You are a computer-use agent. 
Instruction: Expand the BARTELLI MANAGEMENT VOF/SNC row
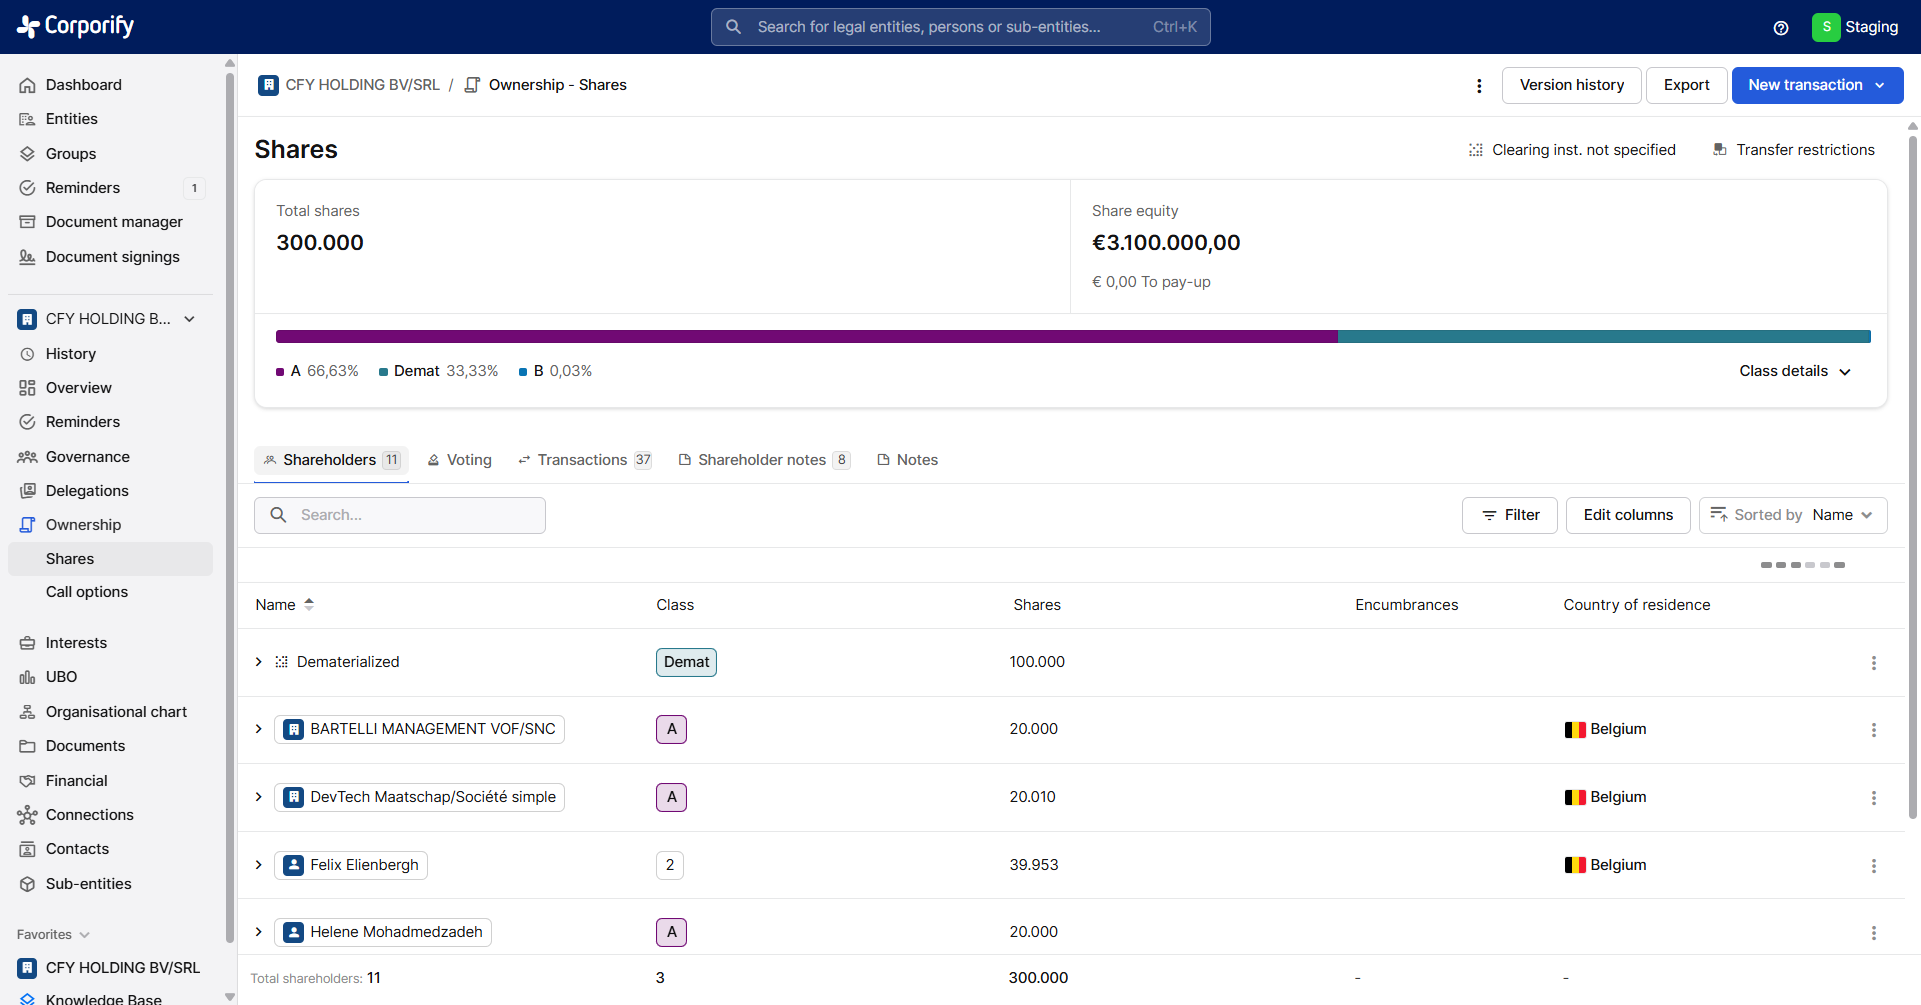[x=259, y=729]
